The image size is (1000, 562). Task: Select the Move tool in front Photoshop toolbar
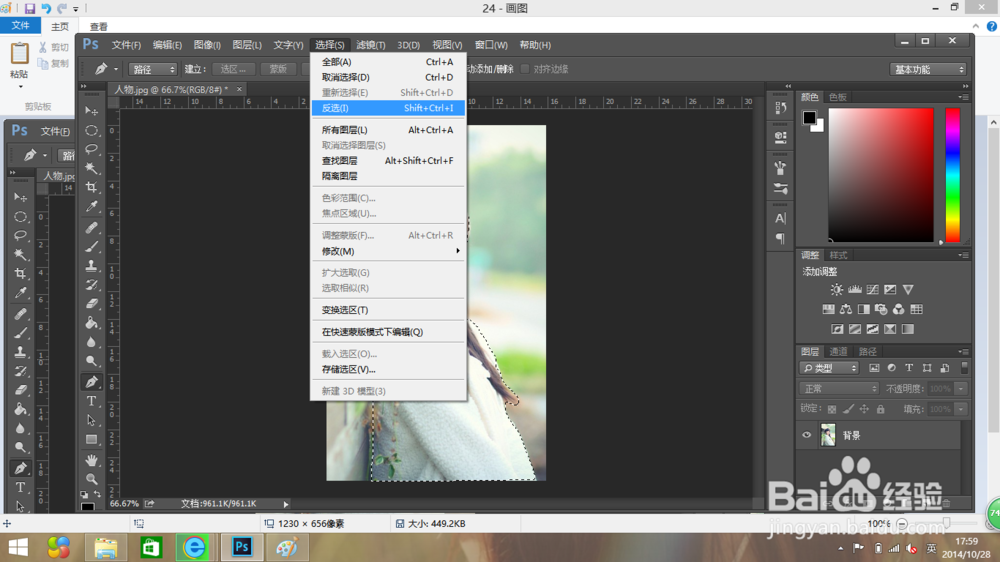(x=92, y=111)
